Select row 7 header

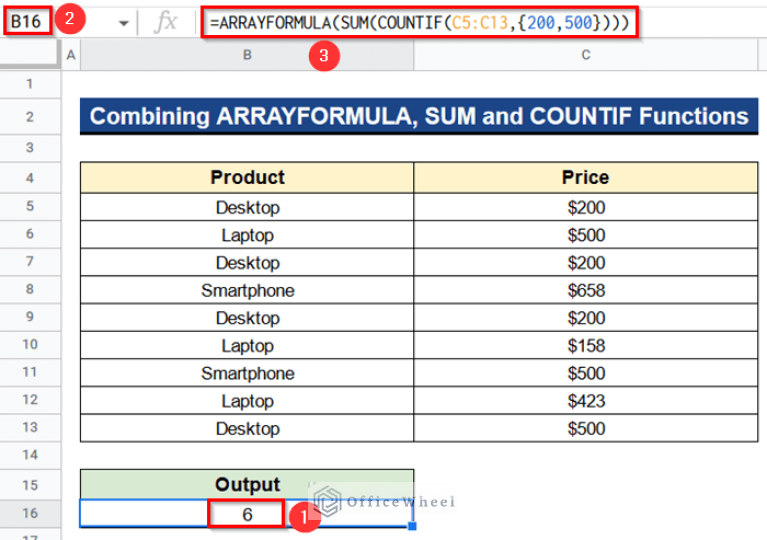coord(30,262)
